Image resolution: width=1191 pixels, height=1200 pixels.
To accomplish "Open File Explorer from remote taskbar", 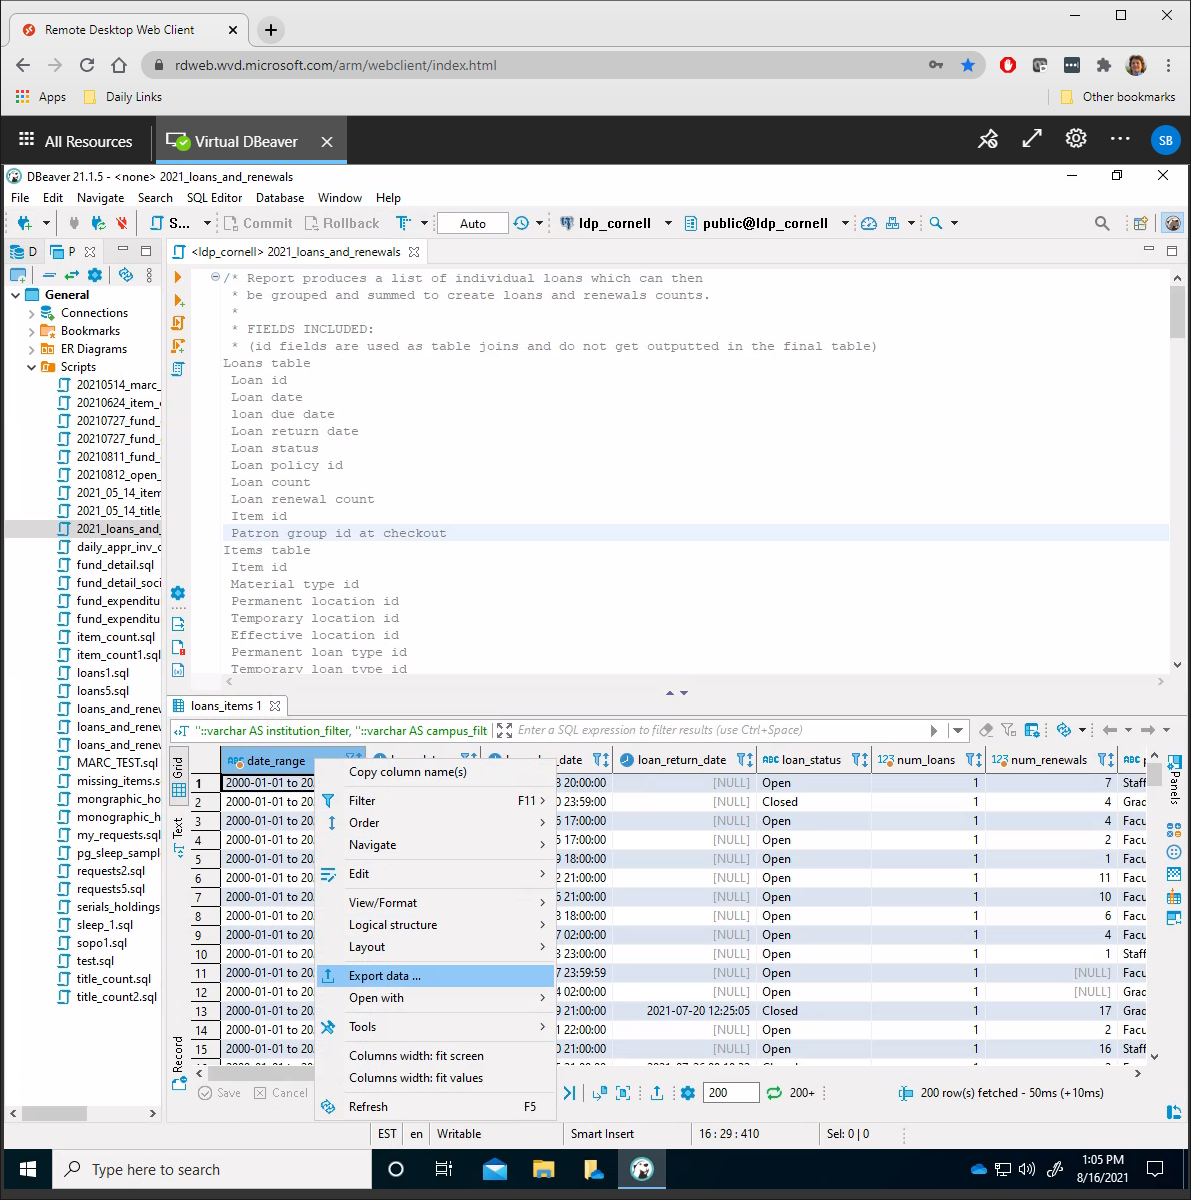I will click(543, 1169).
